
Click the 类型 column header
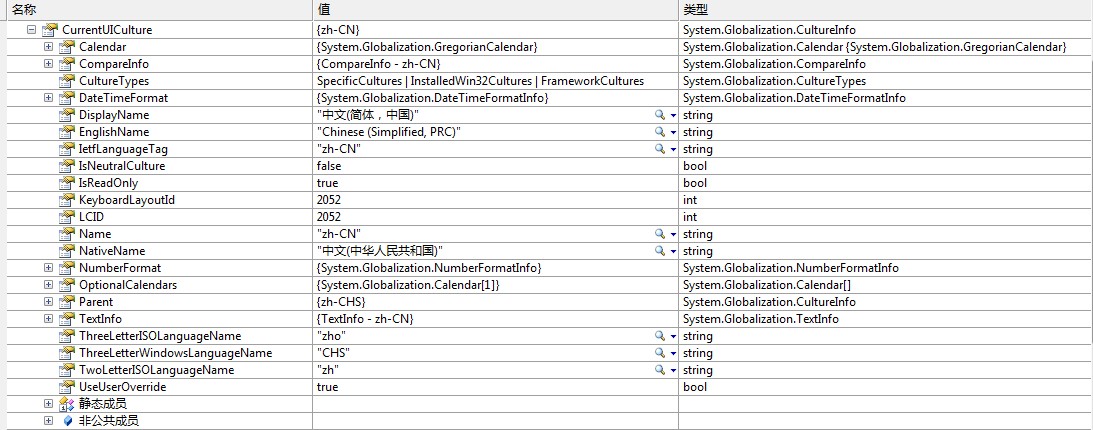click(886, 10)
